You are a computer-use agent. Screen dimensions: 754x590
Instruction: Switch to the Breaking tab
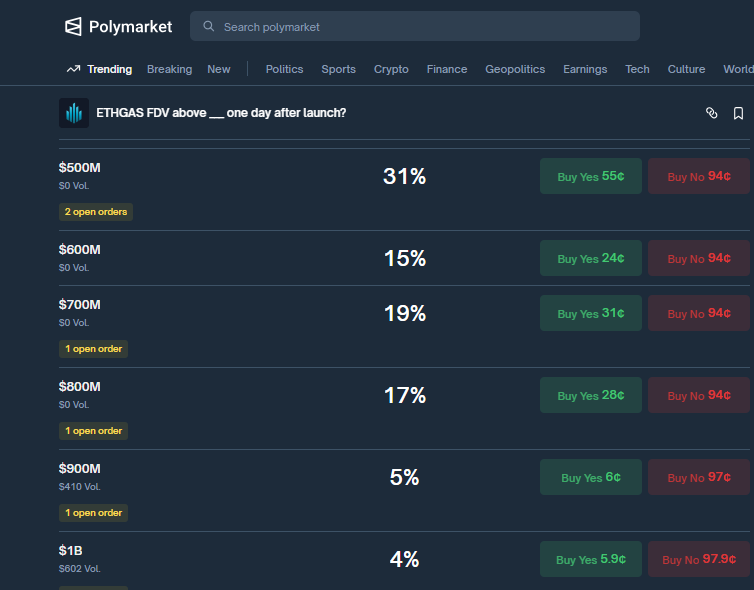coord(169,69)
